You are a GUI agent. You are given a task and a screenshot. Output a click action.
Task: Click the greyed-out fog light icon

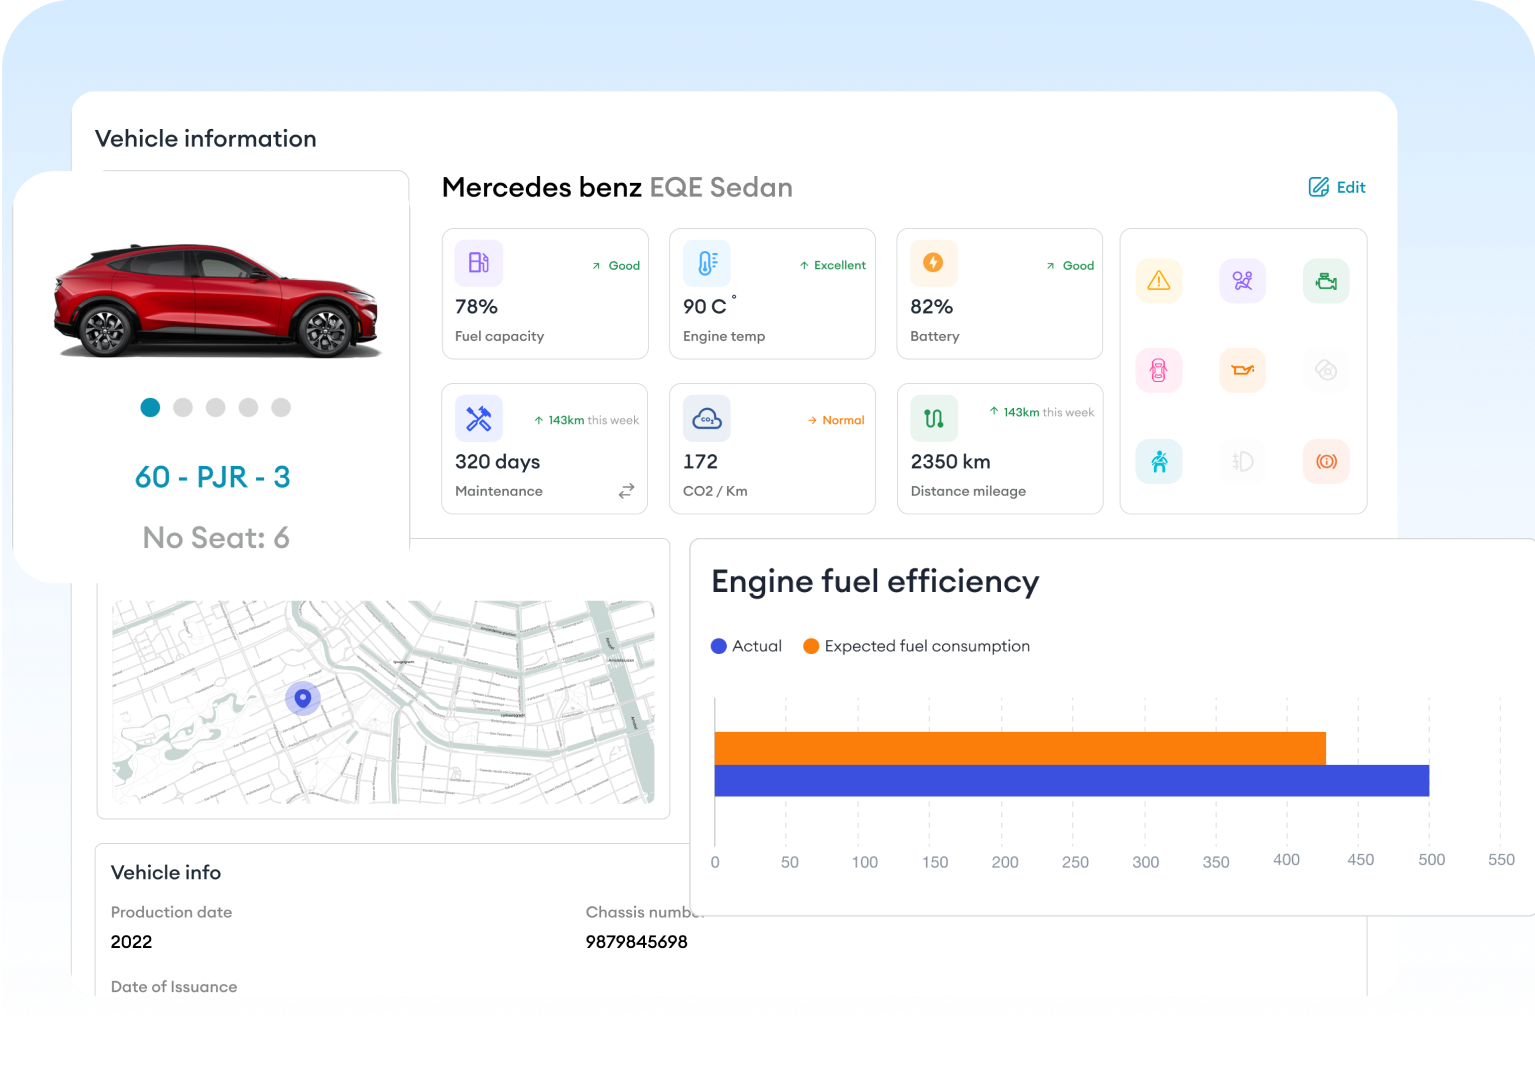pyautogui.click(x=1242, y=461)
